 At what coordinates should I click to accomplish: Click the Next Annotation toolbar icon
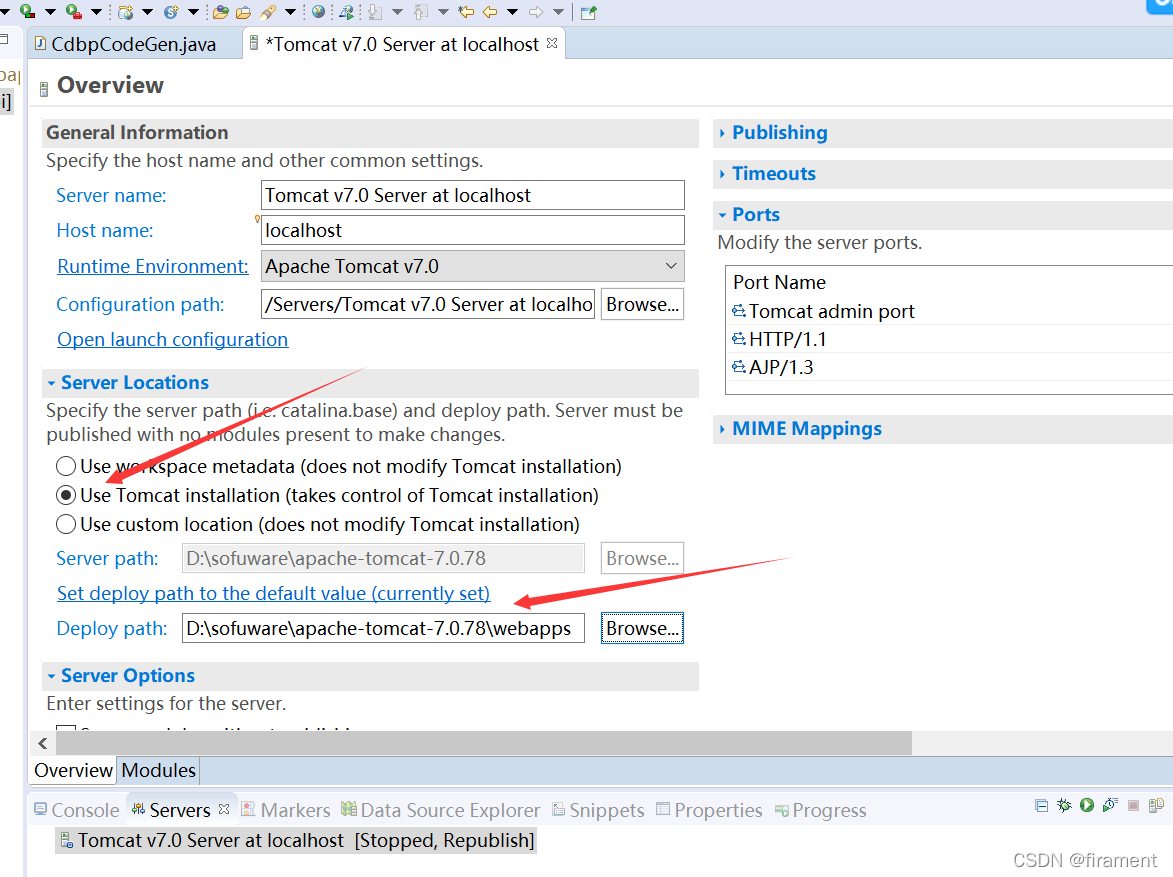coord(376,12)
